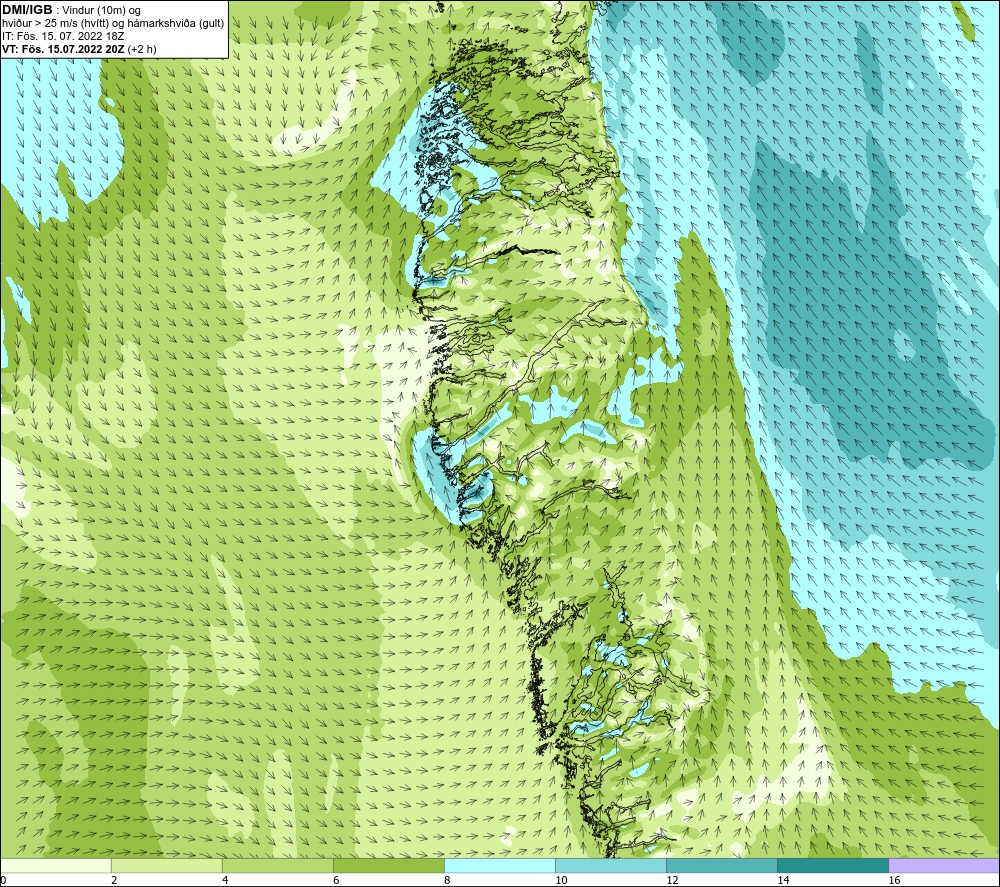Viewport: 1000px width, 887px height.
Task: Click the 'IT: Fös. 15. 07. 2022 18Z' line
Action: point(63,36)
